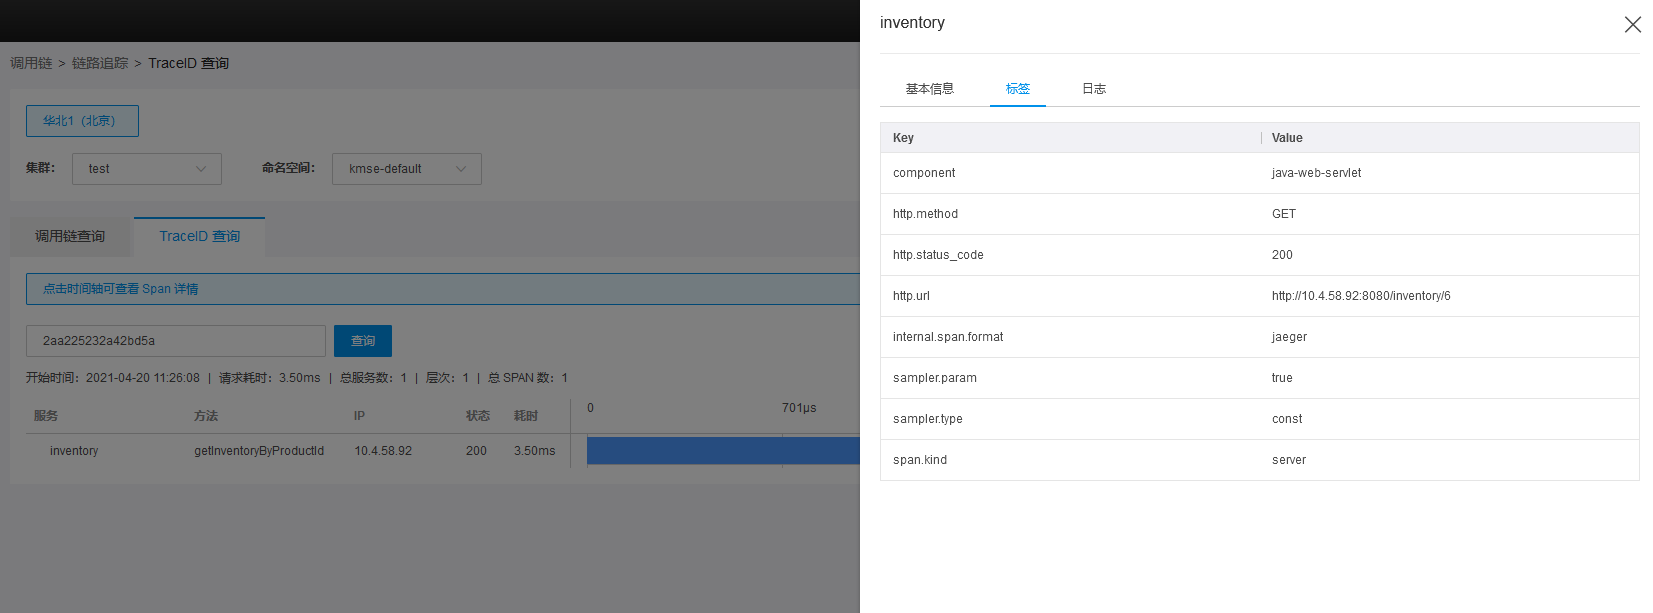
Task: Click the 服务 column header
Action: [x=46, y=416]
